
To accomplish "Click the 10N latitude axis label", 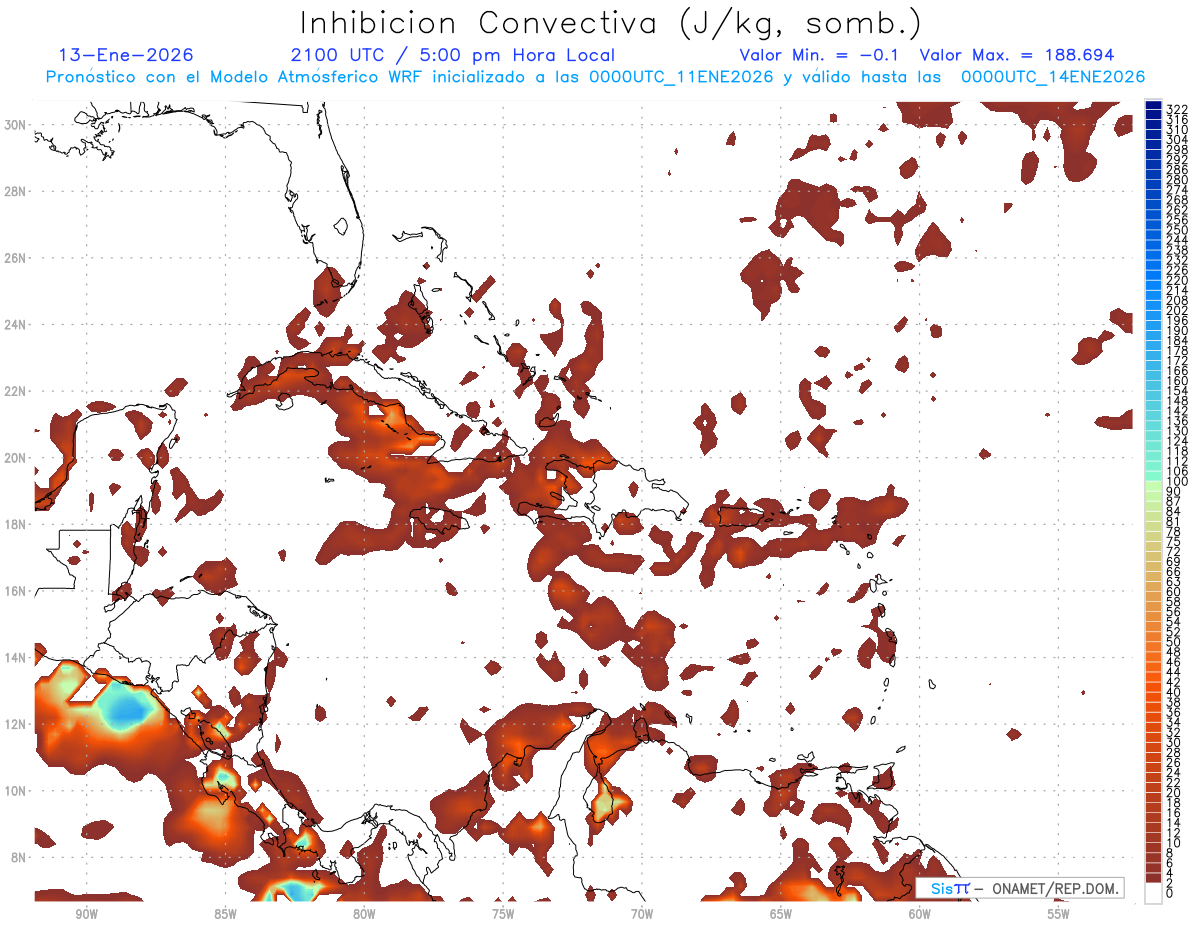I will pyautogui.click(x=14, y=791).
